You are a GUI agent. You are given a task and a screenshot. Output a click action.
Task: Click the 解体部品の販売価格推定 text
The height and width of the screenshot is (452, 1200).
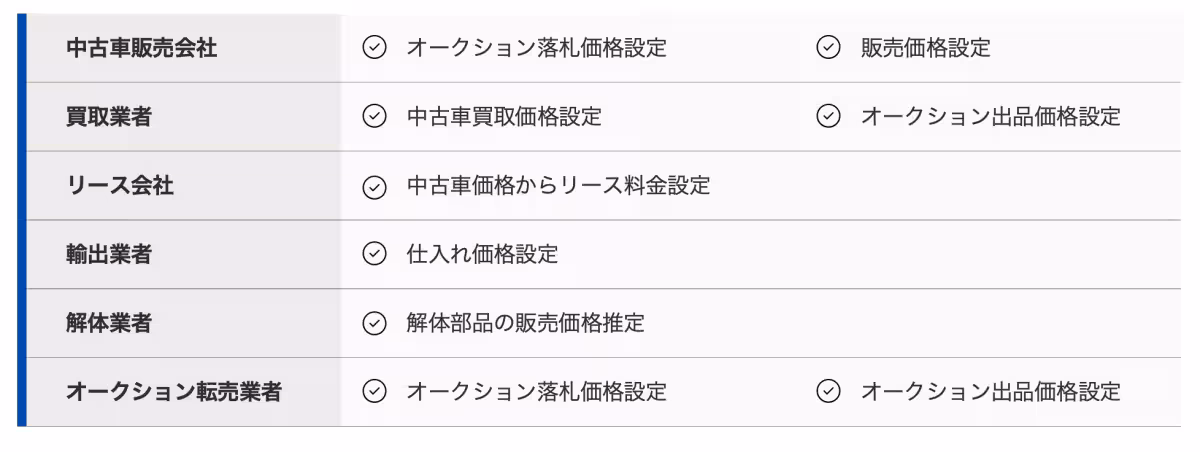(525, 323)
